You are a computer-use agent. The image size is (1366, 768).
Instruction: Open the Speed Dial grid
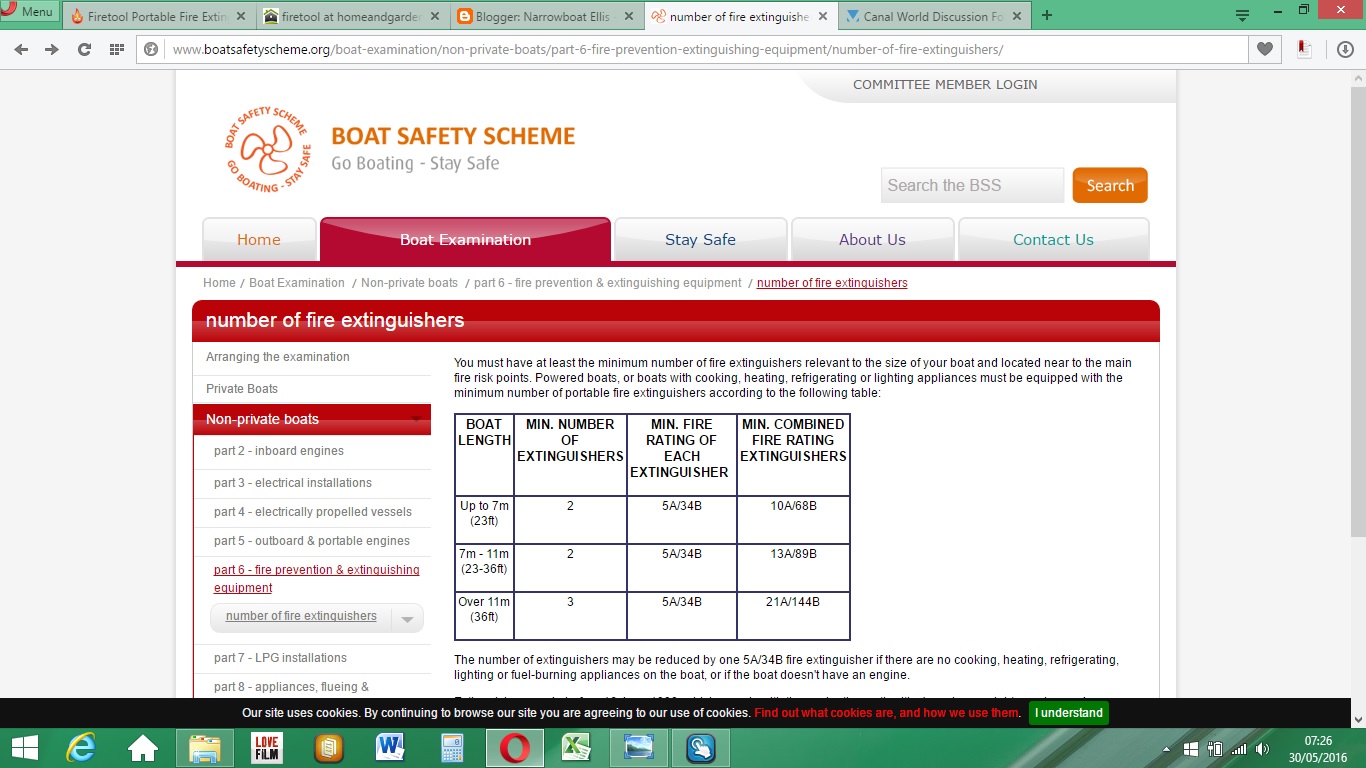(116, 50)
